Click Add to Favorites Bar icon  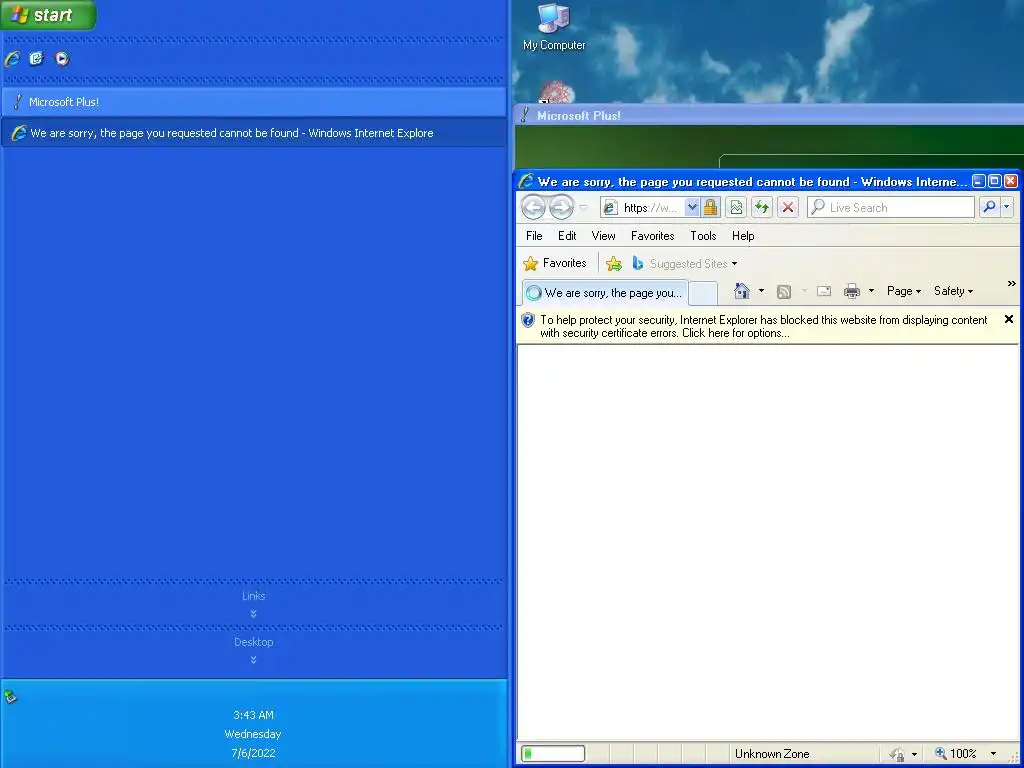[x=613, y=264]
